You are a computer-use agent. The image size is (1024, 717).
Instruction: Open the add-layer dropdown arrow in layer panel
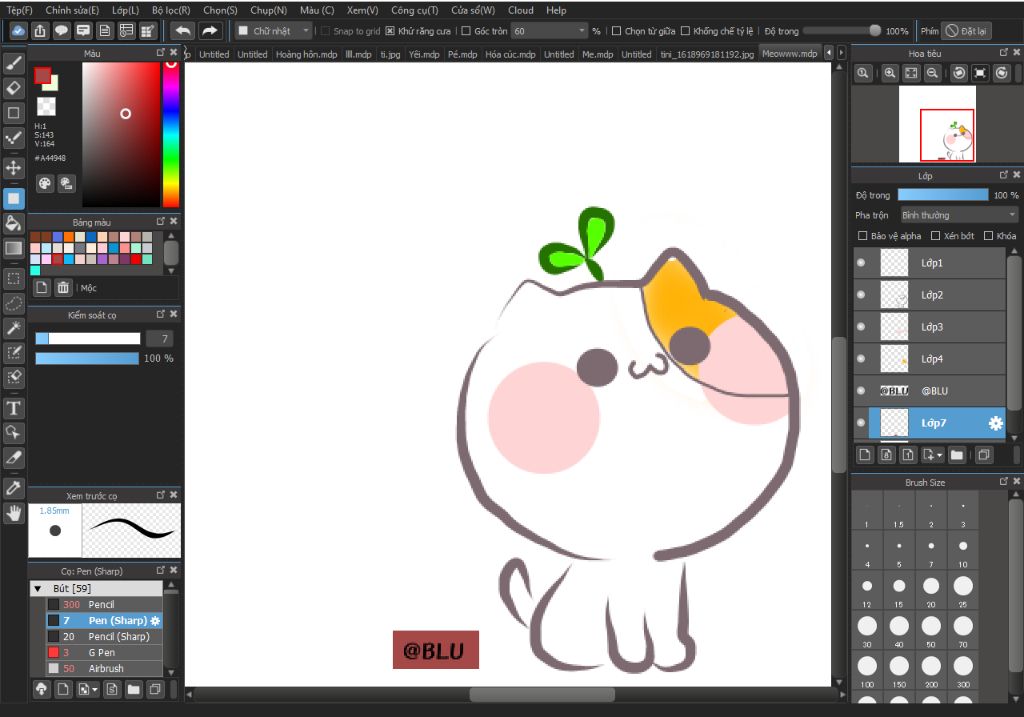click(933, 454)
